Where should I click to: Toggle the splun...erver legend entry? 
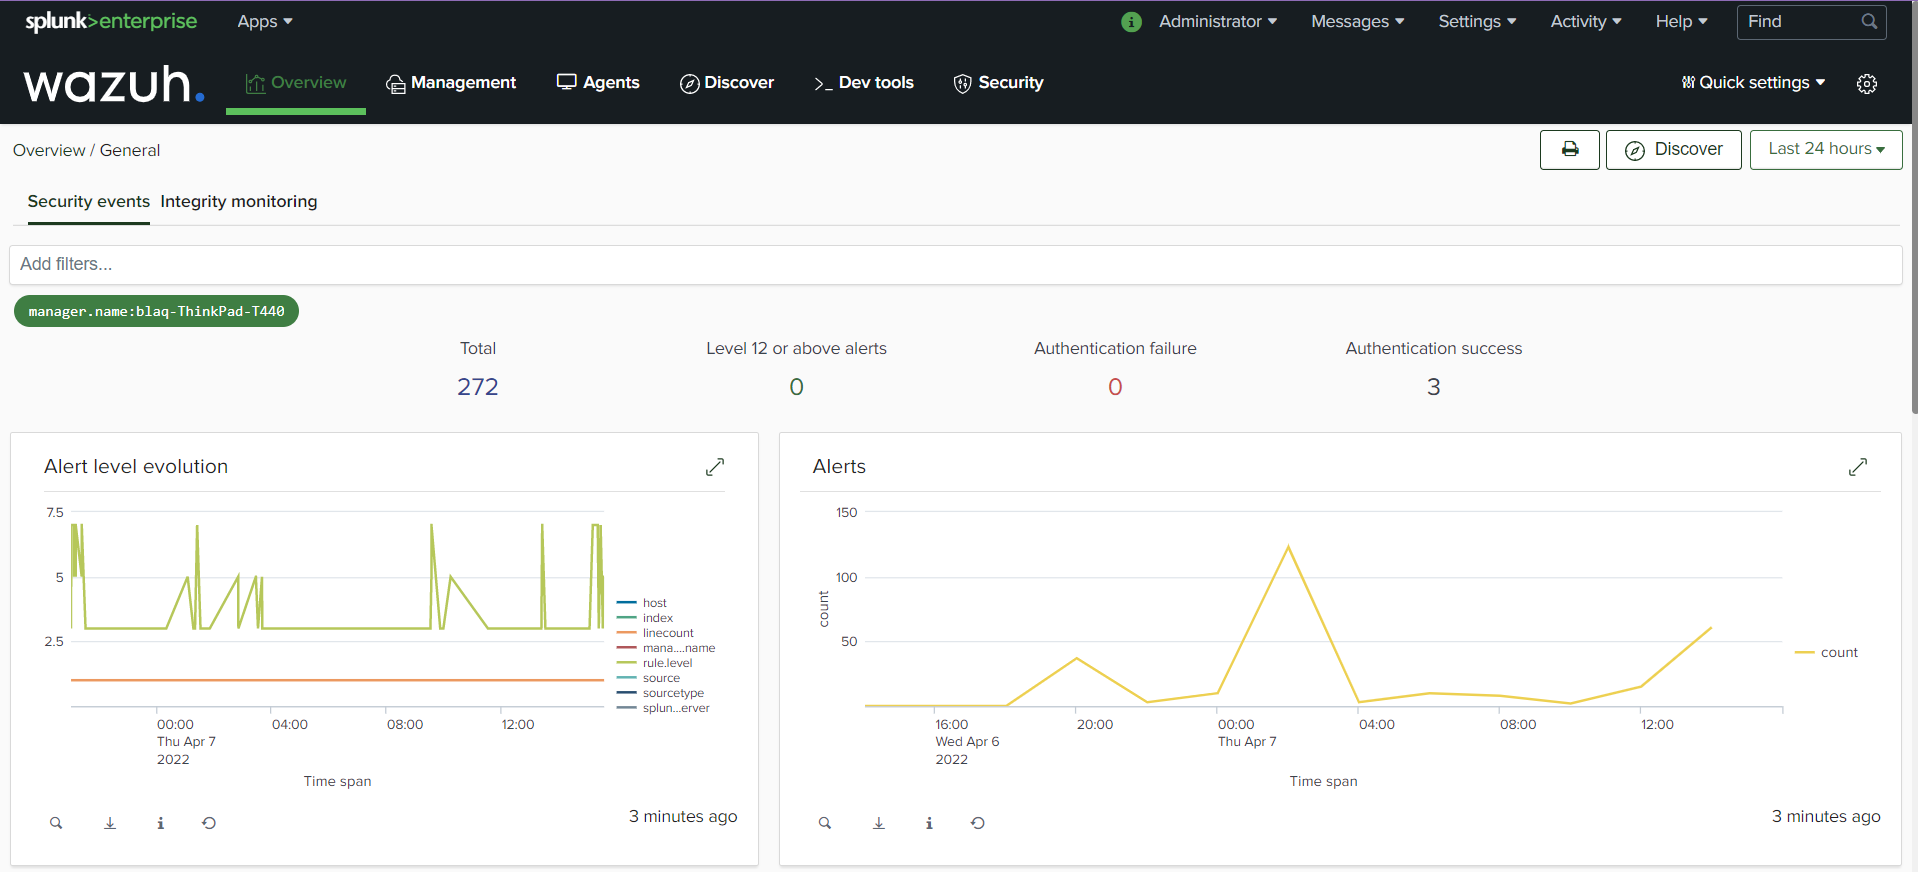click(664, 708)
